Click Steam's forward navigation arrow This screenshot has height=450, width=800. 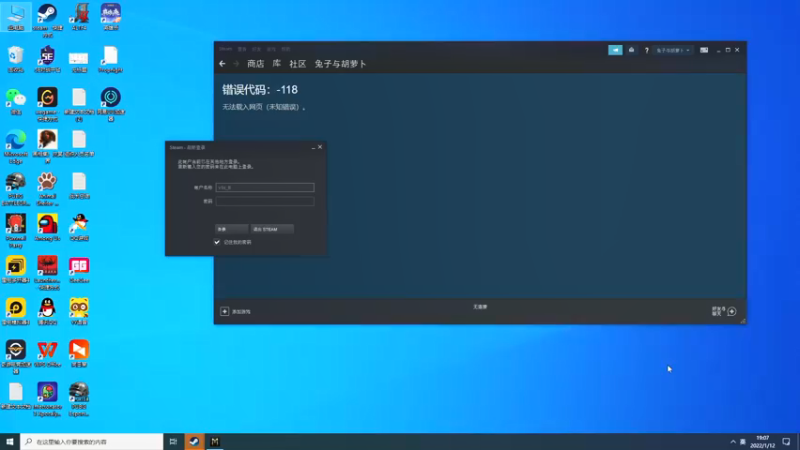click(x=236, y=64)
